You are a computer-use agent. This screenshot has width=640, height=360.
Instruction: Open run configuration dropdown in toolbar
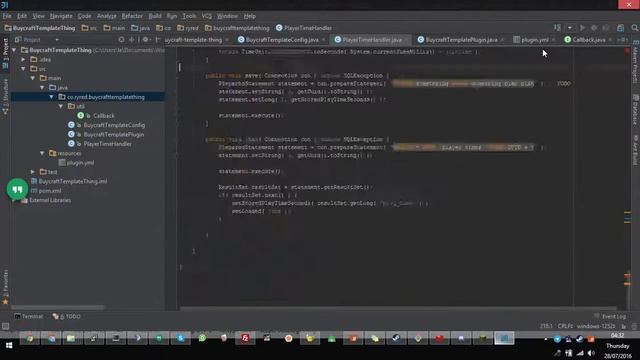click(x=569, y=28)
